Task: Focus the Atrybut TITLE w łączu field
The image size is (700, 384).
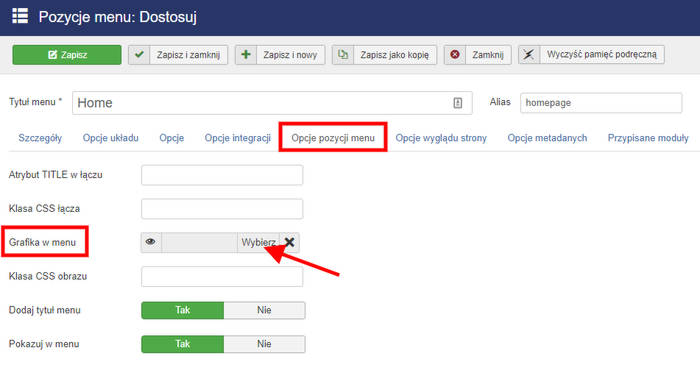Action: (x=222, y=175)
